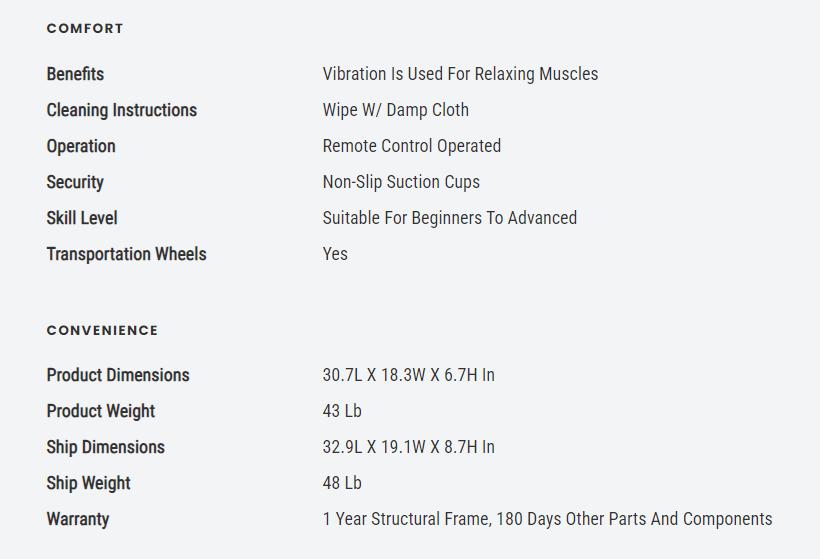Click the Benefits label

coord(75,74)
